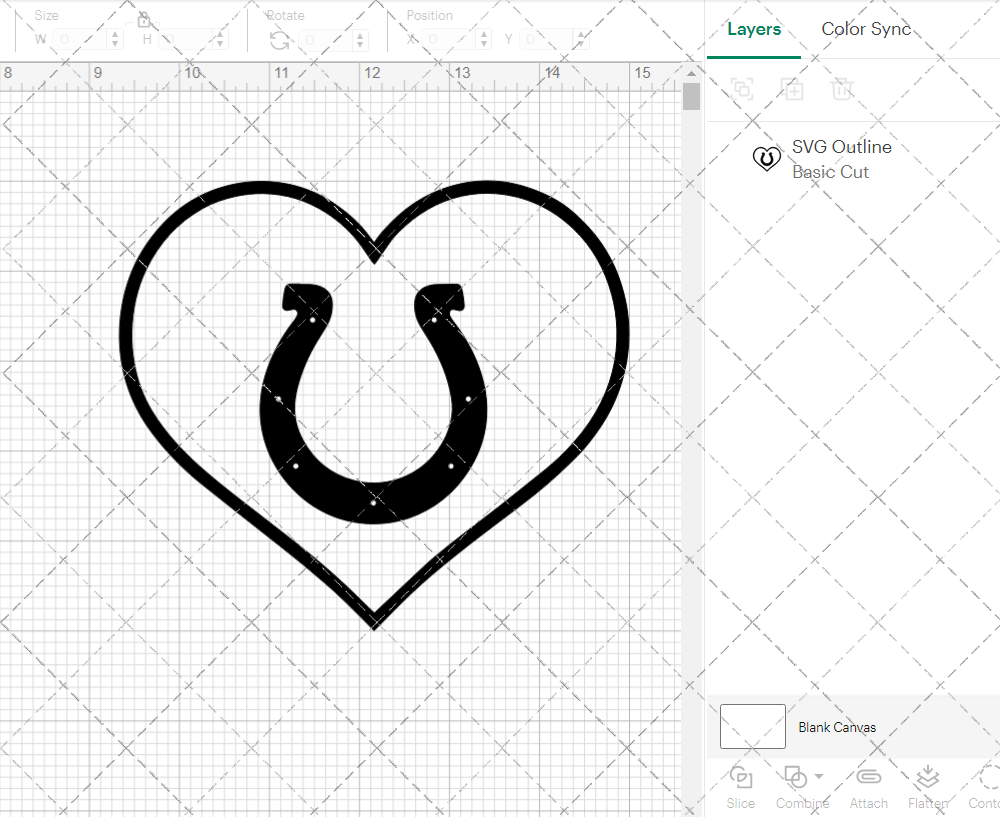Click the Rotate value stepper arrows

point(360,40)
